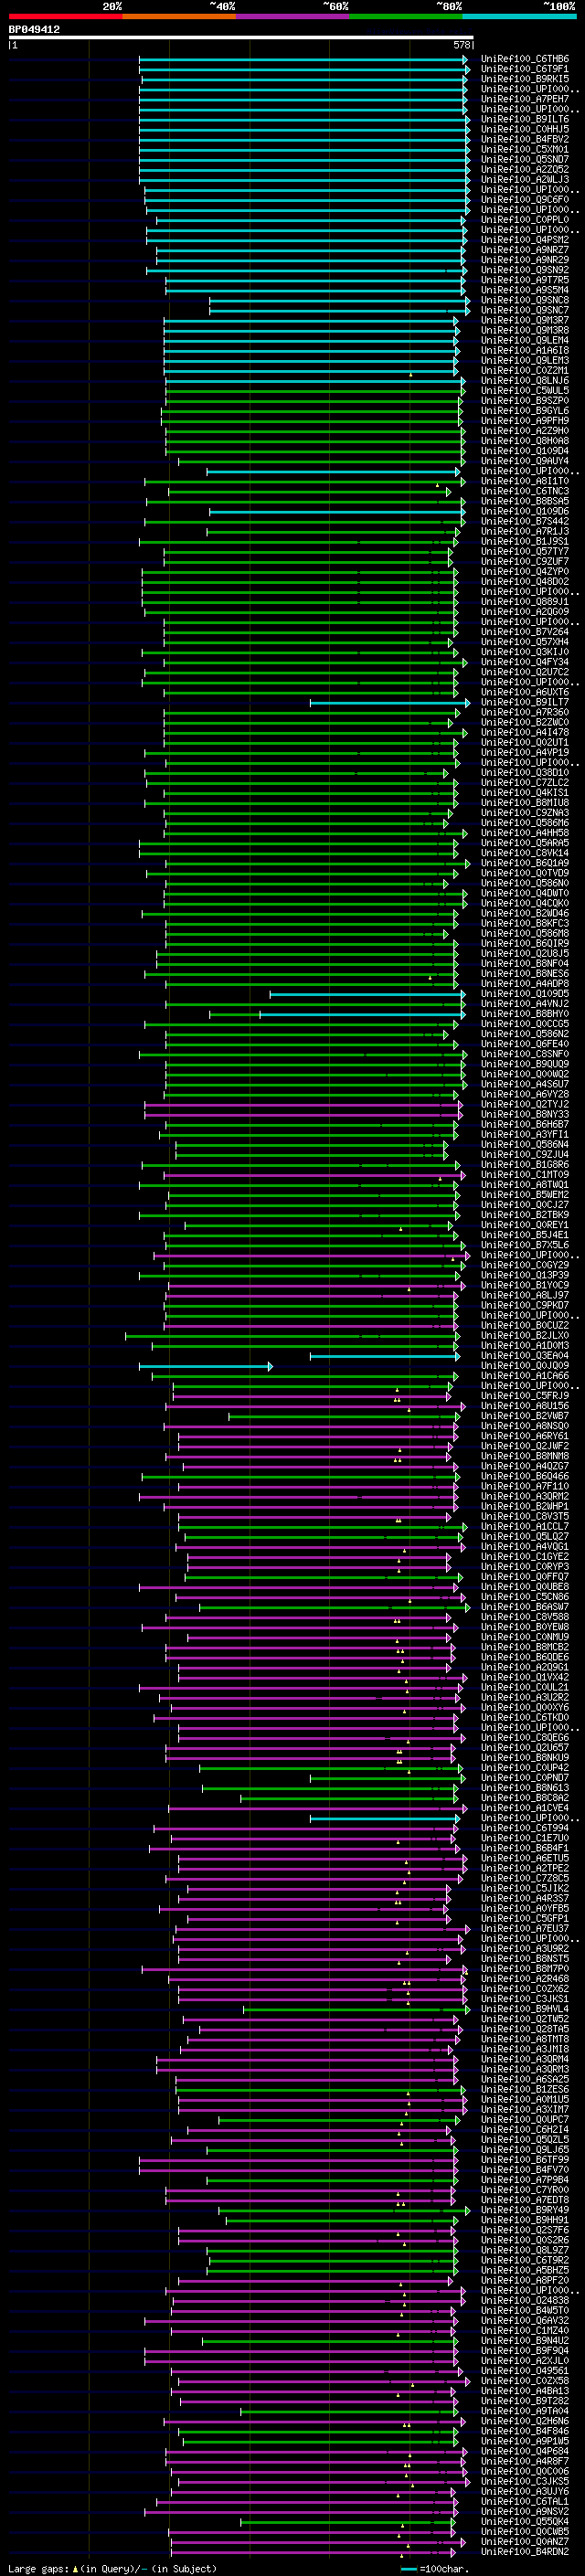Select the UniRef100_C0Z2M1 hit

pyautogui.click(x=525, y=370)
